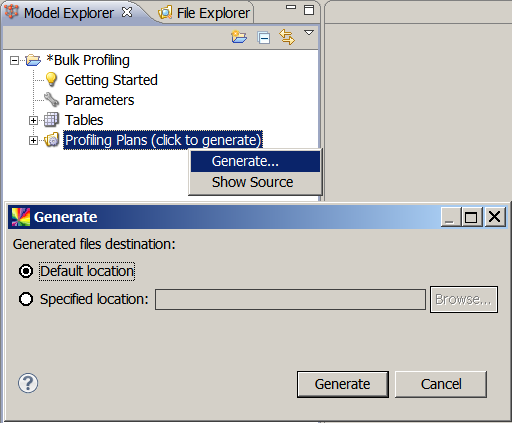
Task: Maximize the Model Explorer view panel
Action: tap(309, 10)
